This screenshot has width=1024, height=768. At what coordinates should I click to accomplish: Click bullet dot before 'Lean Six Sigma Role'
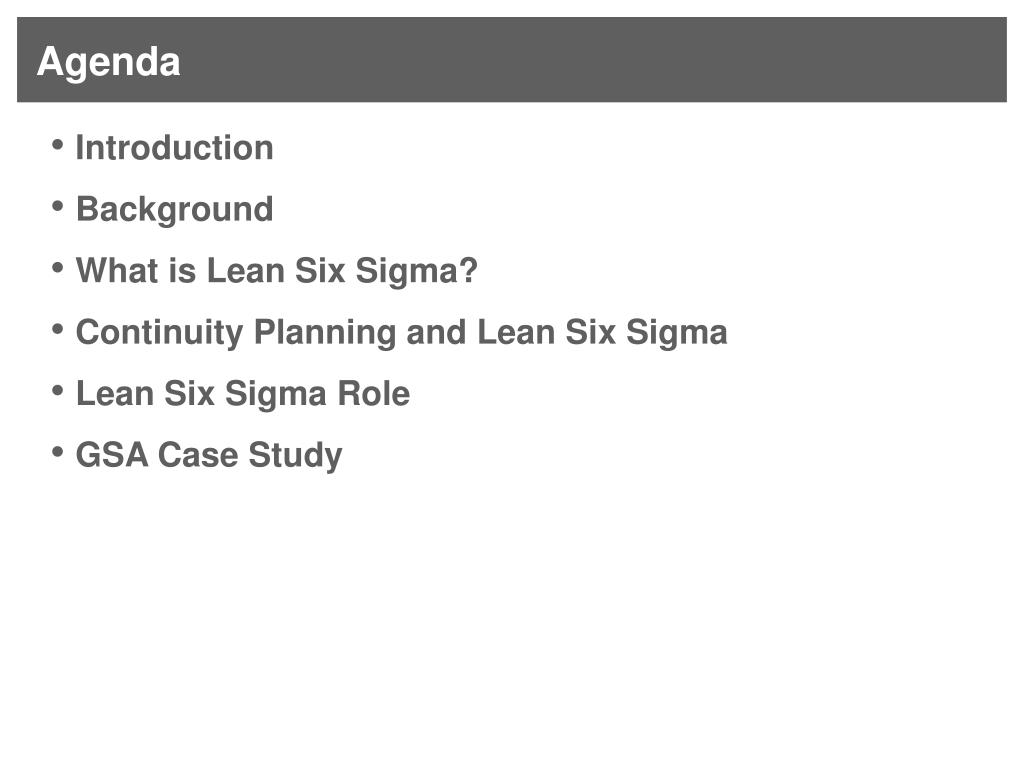[x=57, y=391]
